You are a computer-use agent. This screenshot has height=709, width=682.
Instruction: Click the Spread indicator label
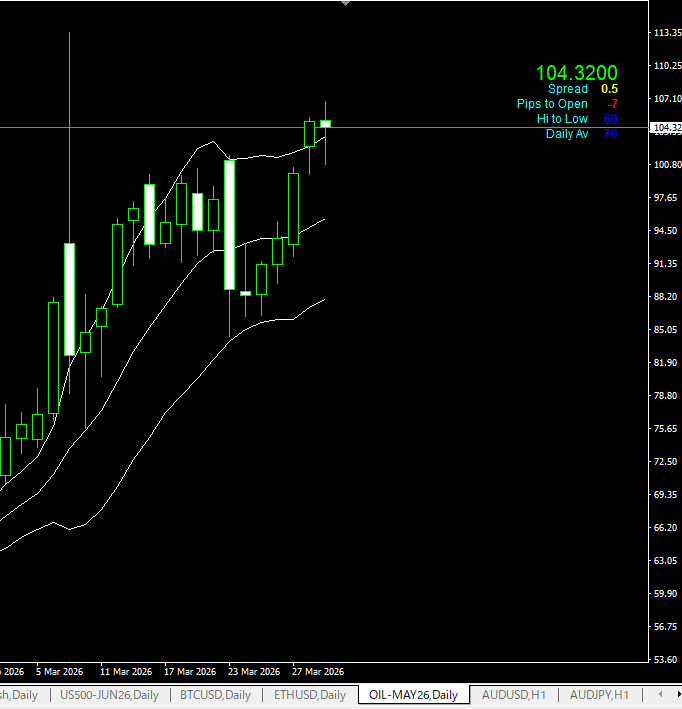[567, 89]
